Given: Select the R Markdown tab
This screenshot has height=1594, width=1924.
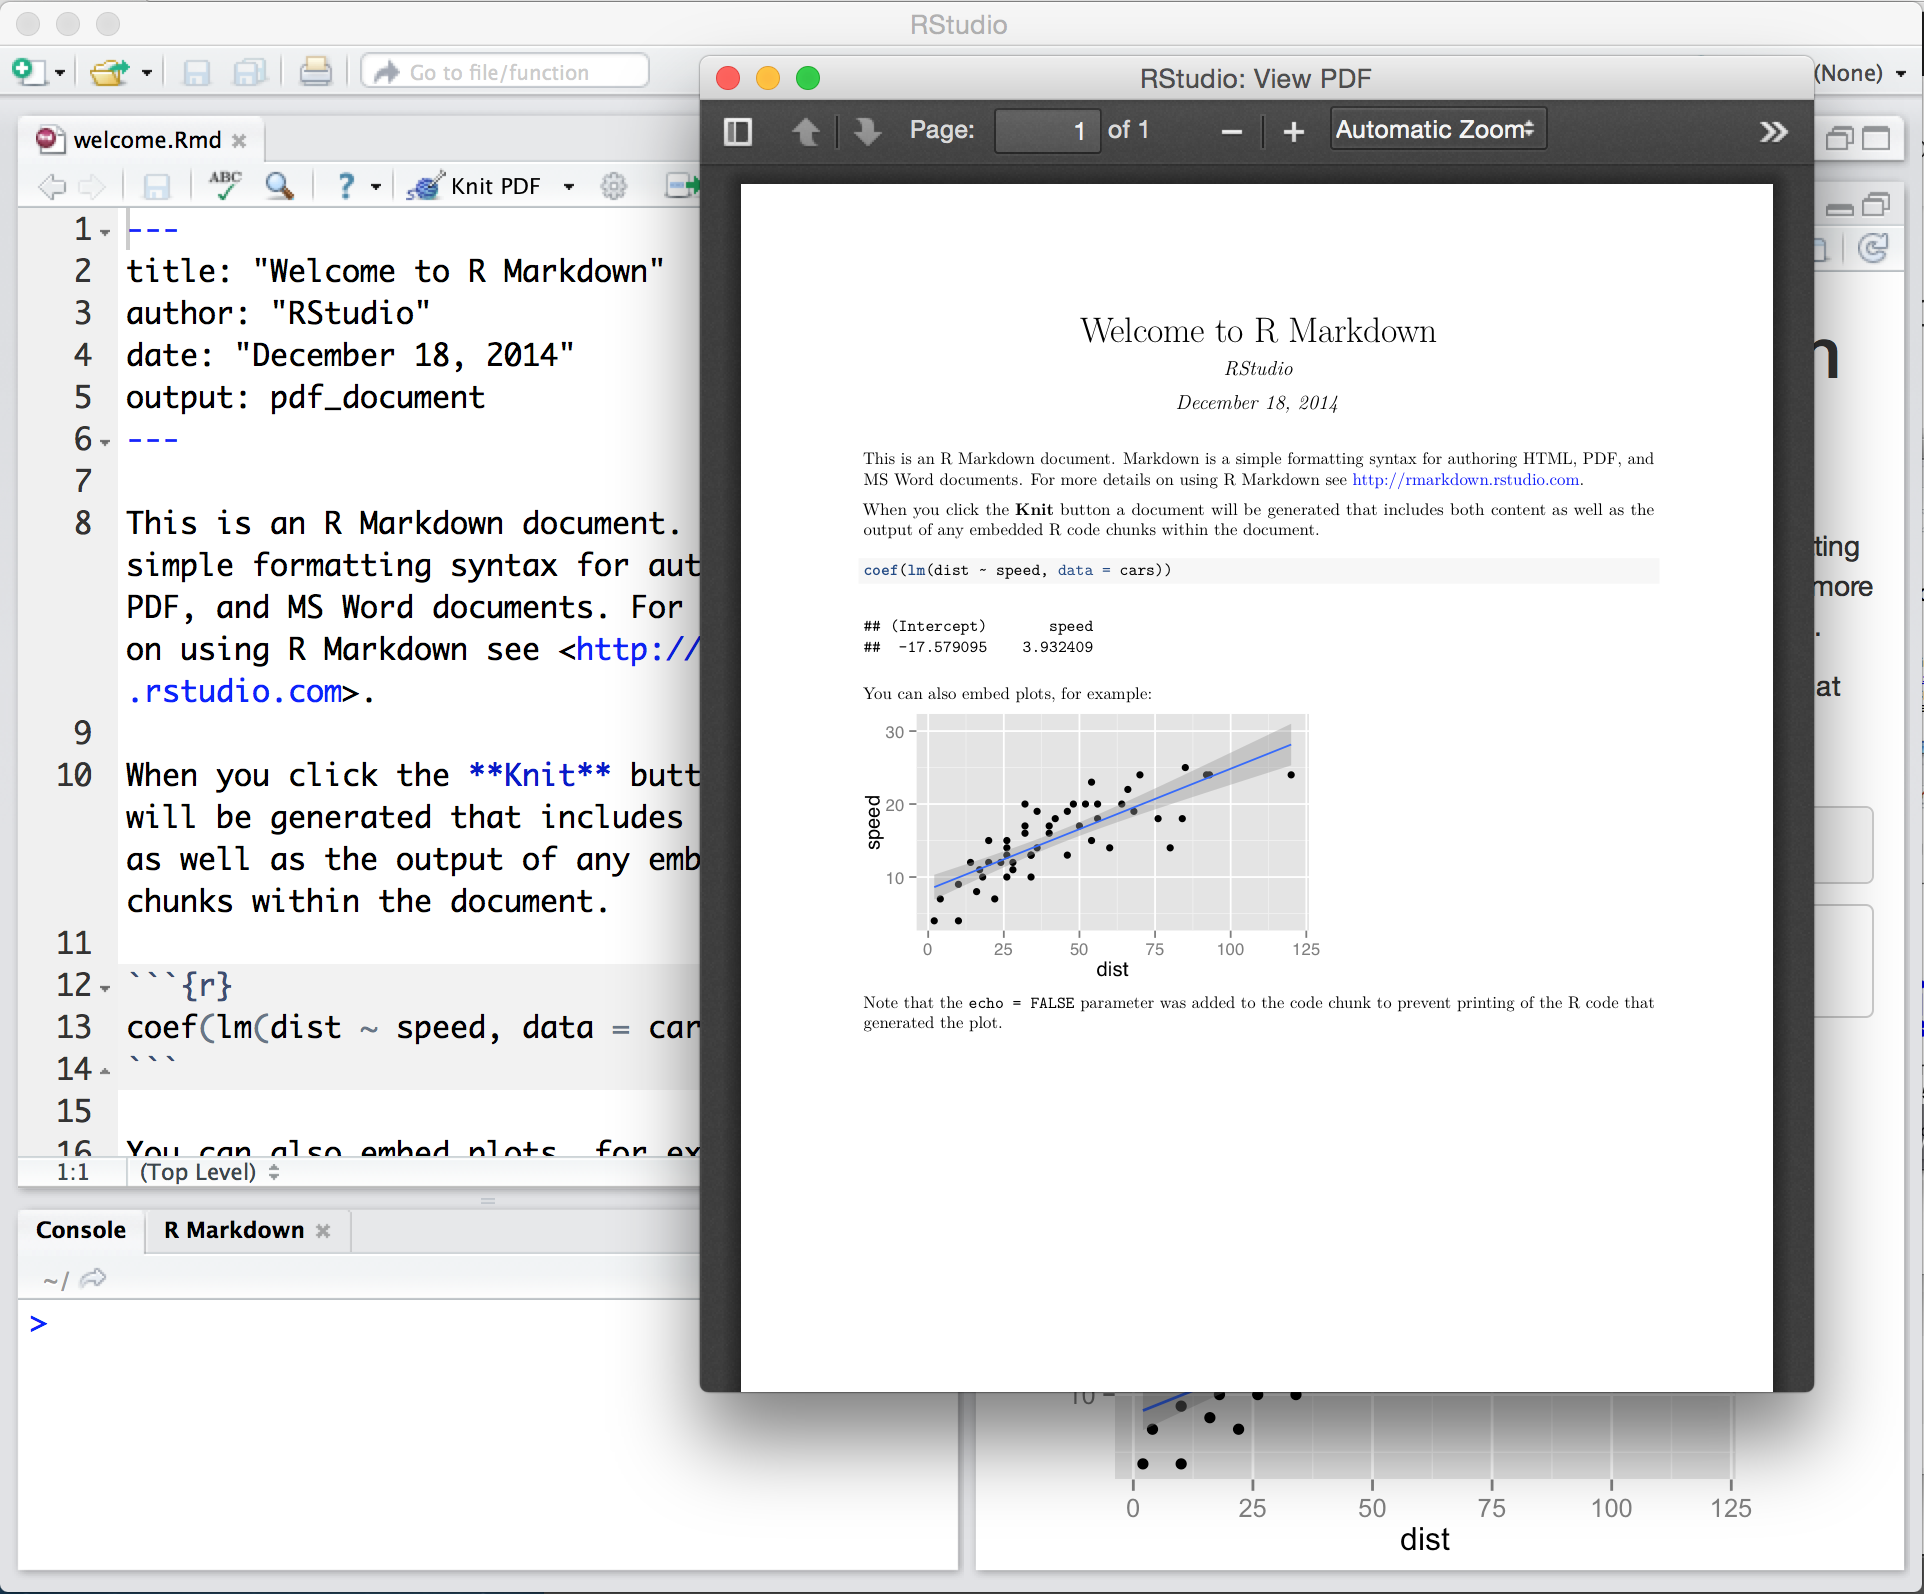Looking at the screenshot, I should (x=234, y=1230).
